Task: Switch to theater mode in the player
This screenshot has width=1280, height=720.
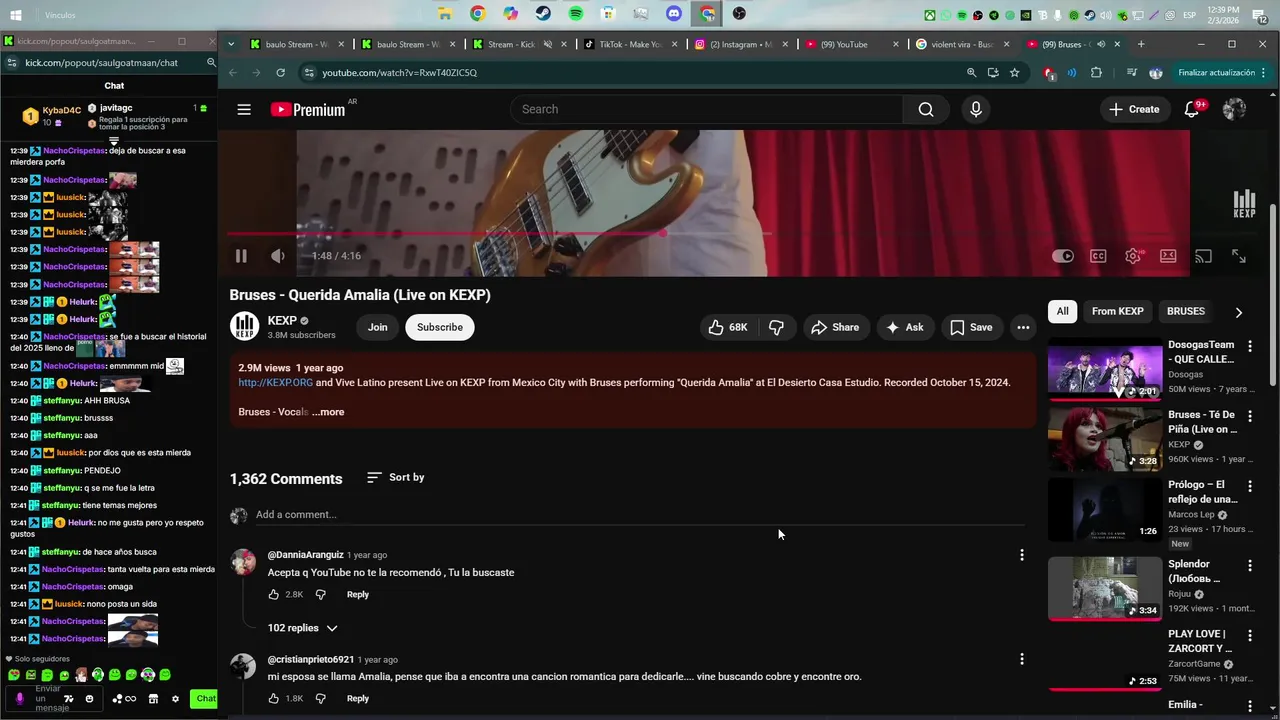Action: pos(1168,256)
